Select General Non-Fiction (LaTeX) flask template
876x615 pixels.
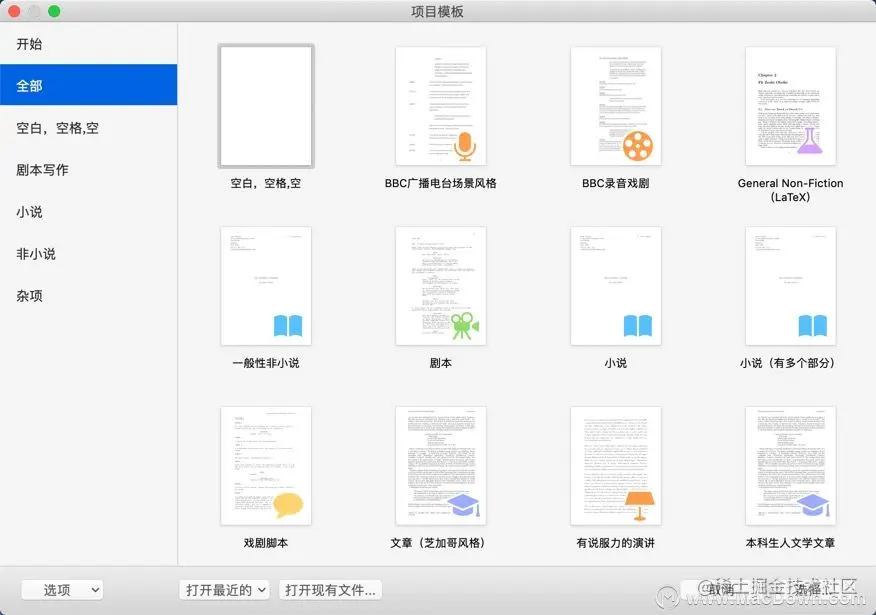coord(791,106)
